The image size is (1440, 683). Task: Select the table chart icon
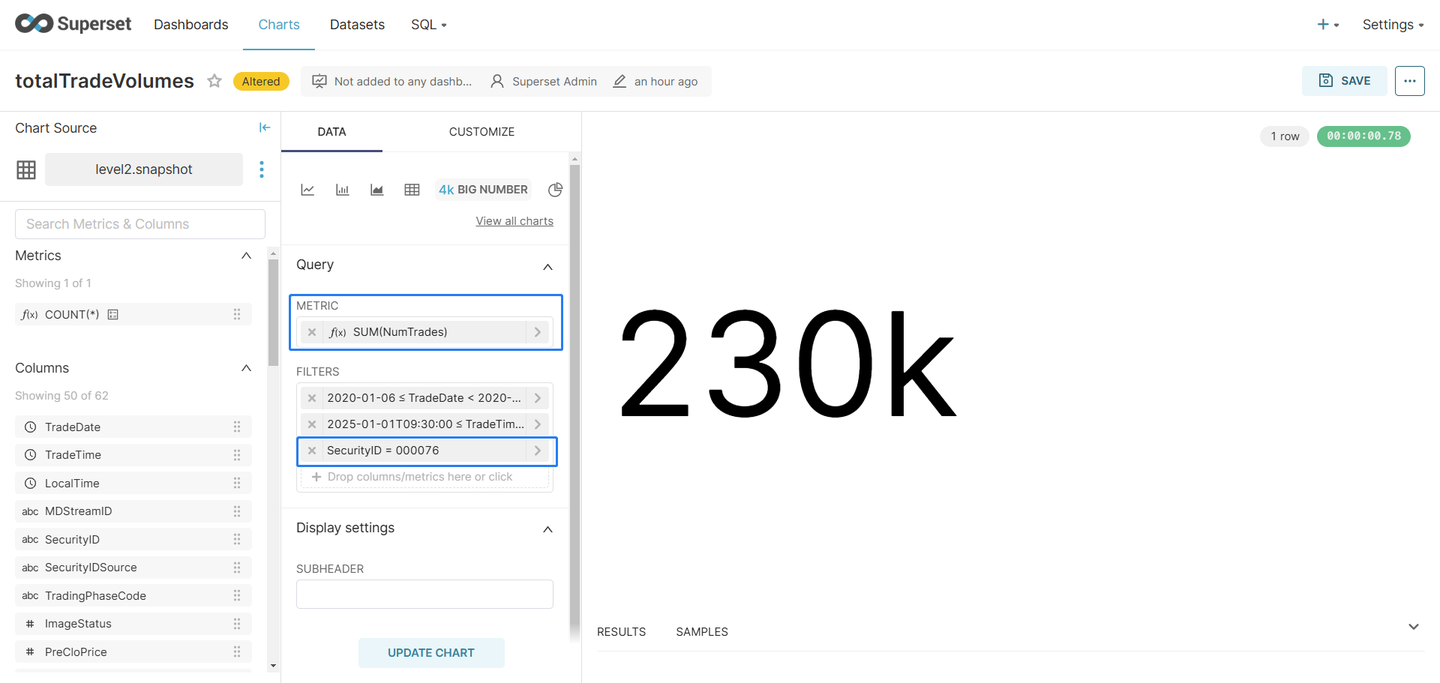click(x=412, y=190)
